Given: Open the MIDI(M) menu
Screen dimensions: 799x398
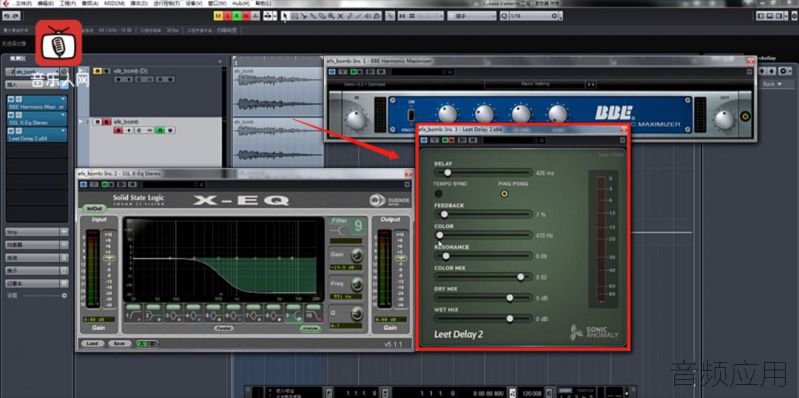Looking at the screenshot, I should pos(114,4).
